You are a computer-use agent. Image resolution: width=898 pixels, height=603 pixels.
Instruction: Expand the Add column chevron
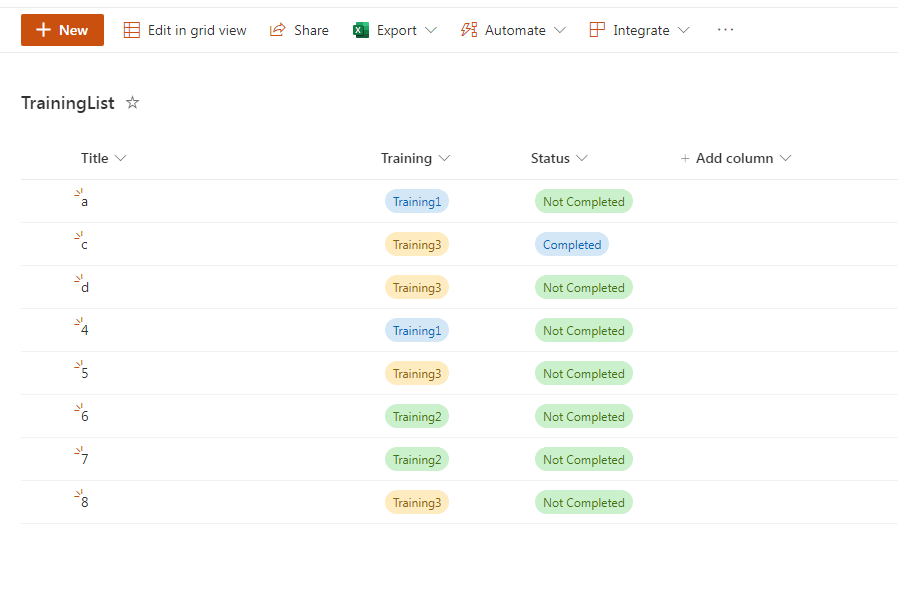pos(786,158)
